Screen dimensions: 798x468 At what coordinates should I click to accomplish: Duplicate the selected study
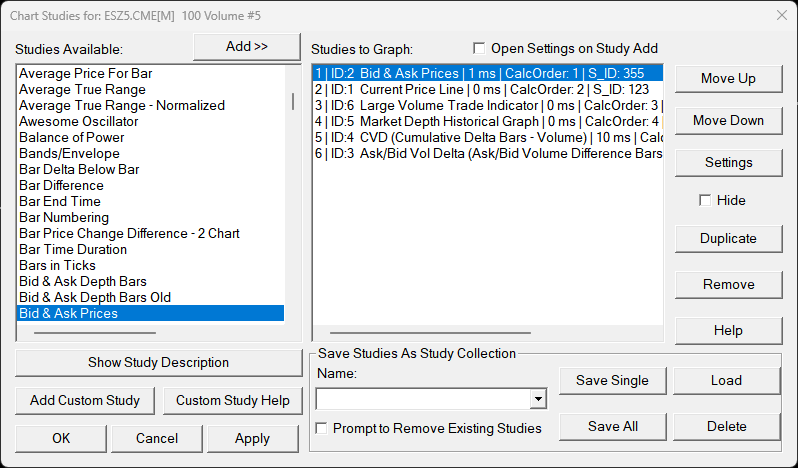coord(728,238)
